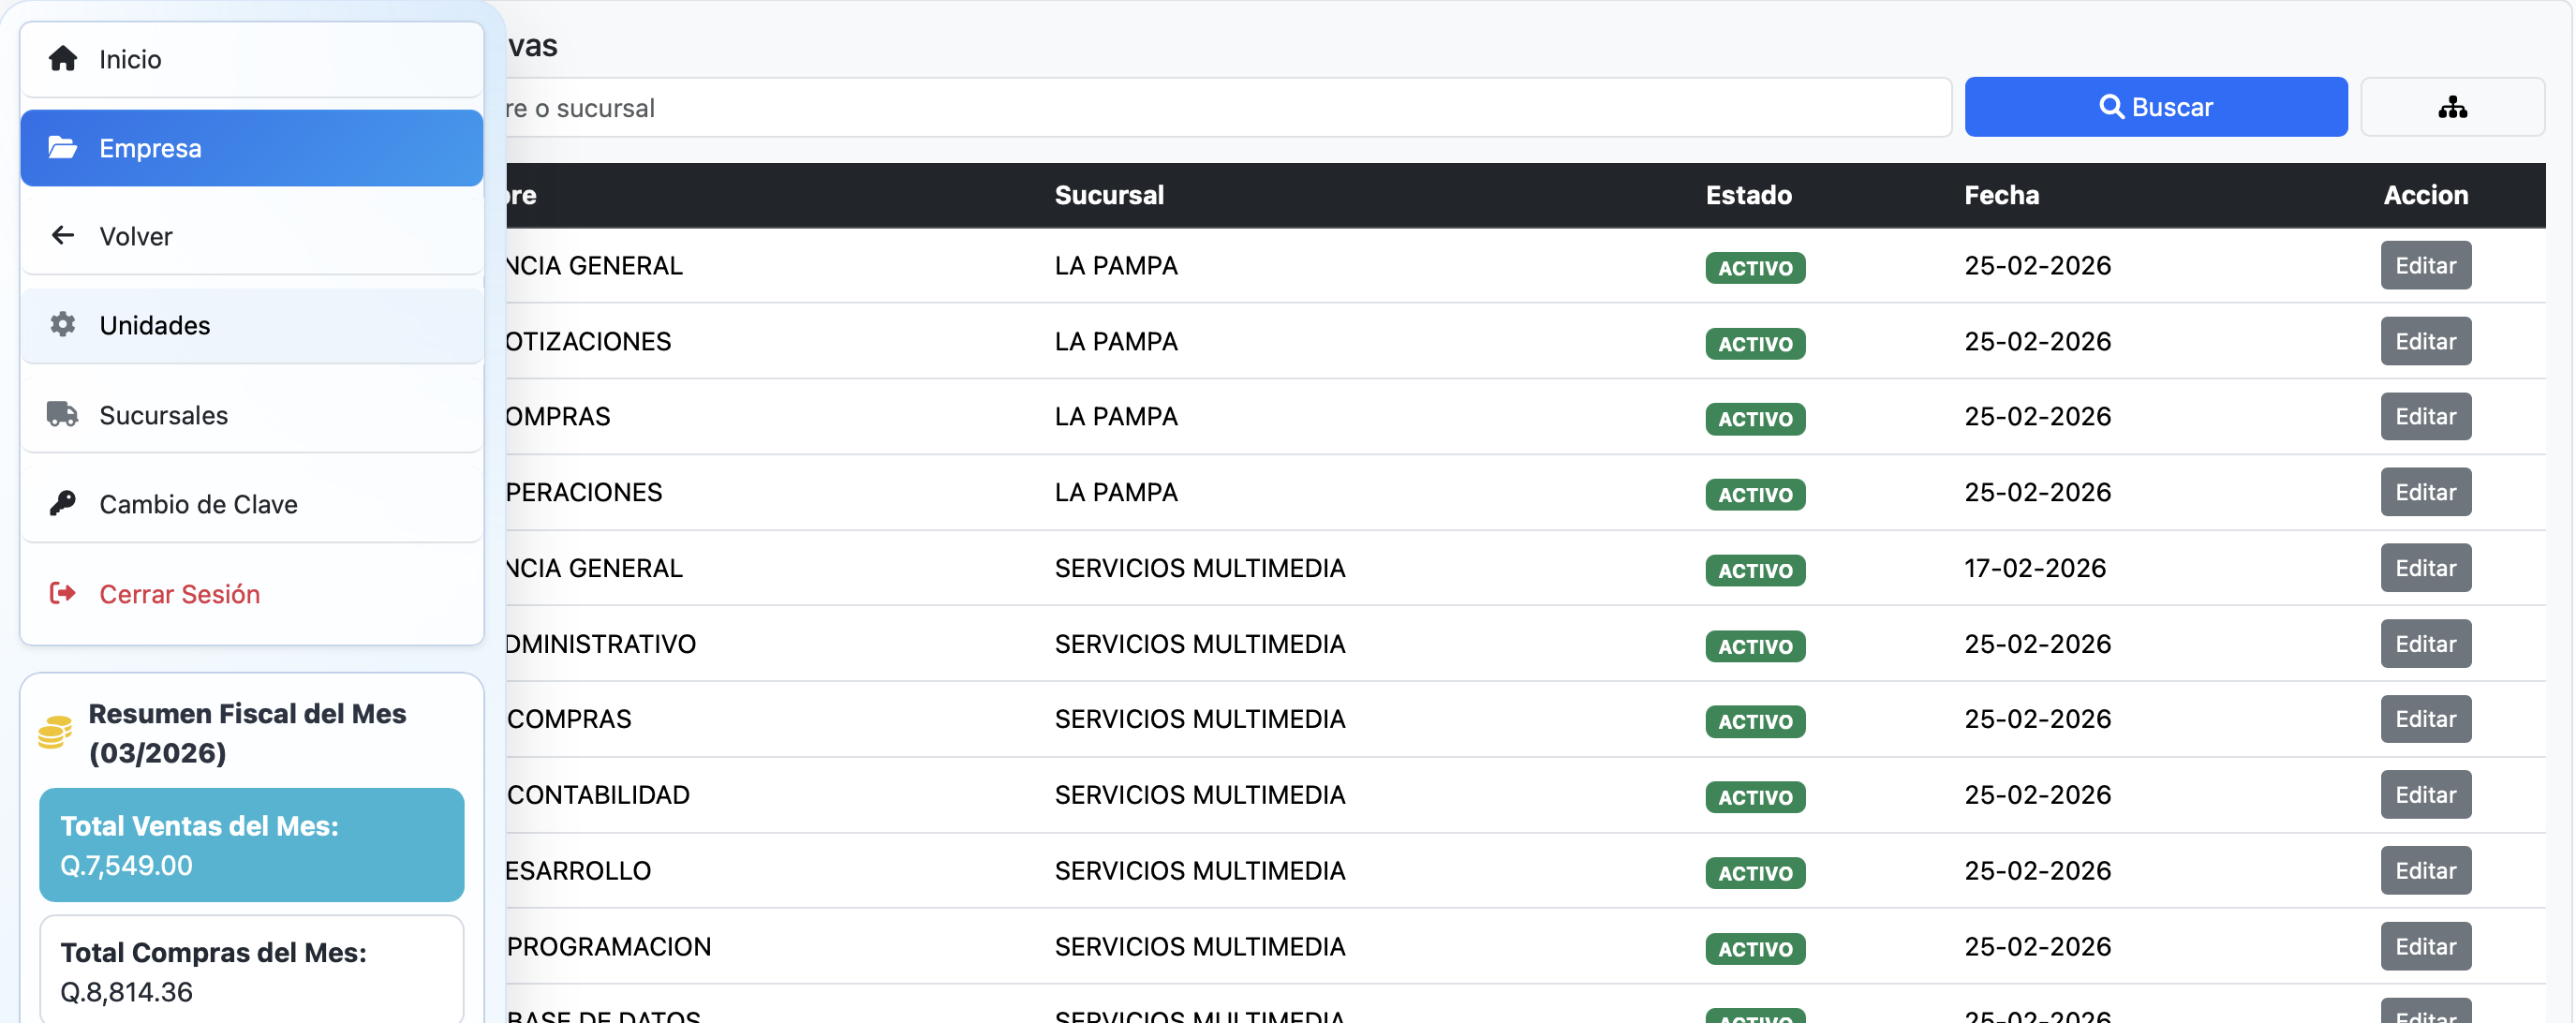The image size is (2576, 1023).
Task: Open the organization chart icon beside Buscar
Action: [x=2453, y=106]
